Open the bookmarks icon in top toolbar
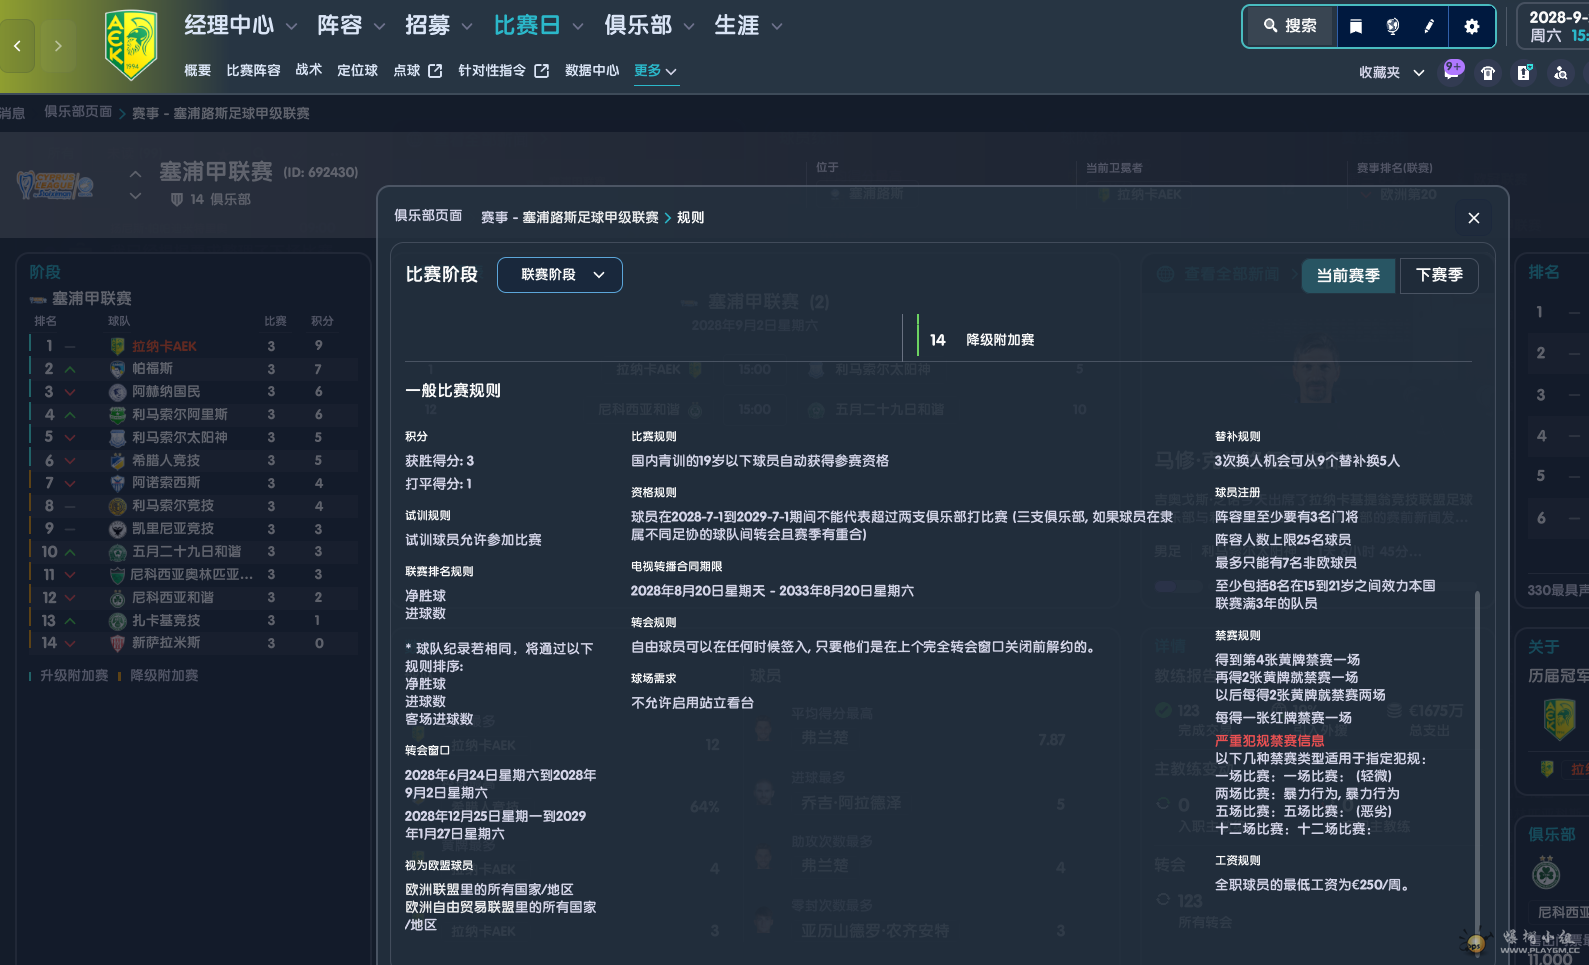The height and width of the screenshot is (965, 1589). tap(1356, 27)
